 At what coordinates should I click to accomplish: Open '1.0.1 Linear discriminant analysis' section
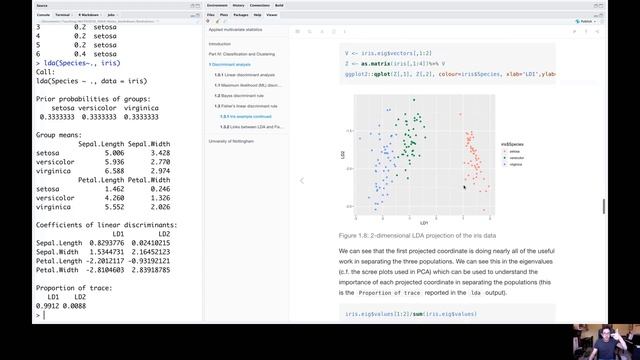(x=244, y=75)
